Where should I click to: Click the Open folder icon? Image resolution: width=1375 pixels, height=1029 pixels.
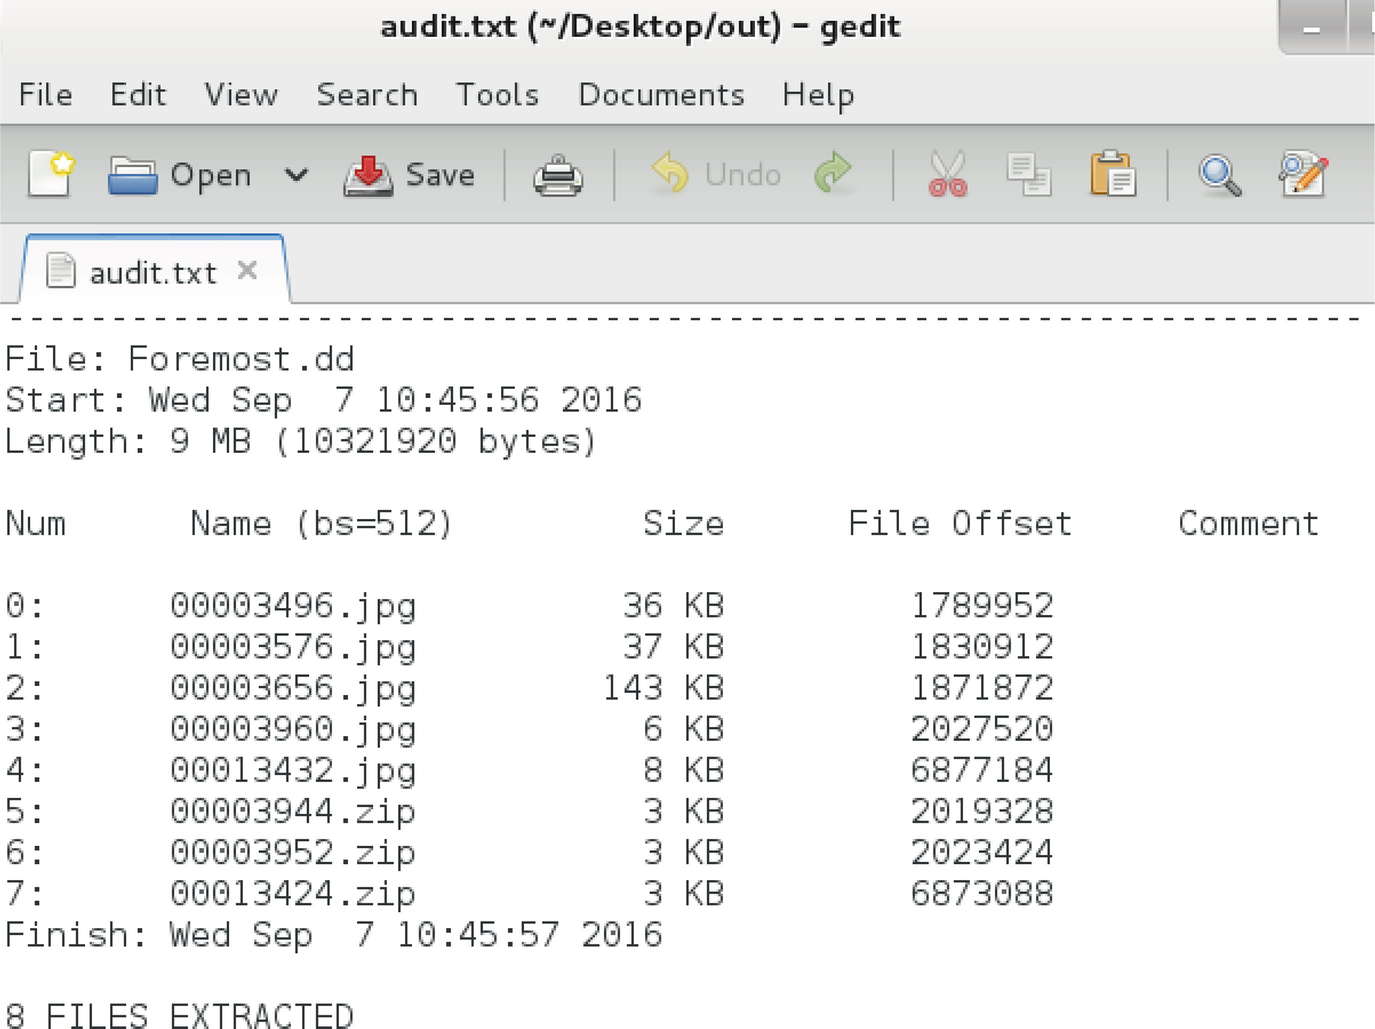pyautogui.click(x=133, y=175)
